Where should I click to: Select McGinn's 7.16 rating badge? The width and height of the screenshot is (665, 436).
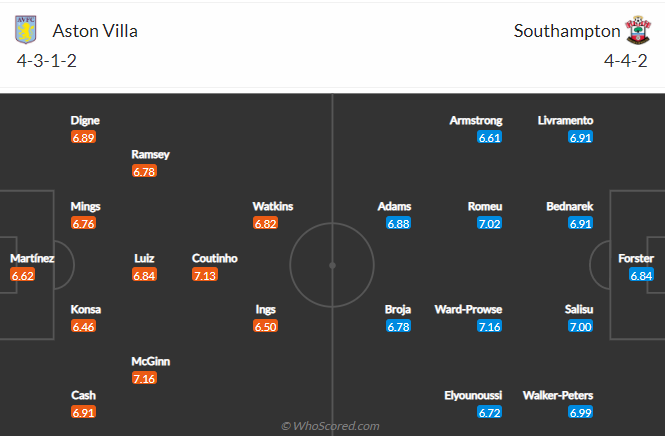pos(144,378)
